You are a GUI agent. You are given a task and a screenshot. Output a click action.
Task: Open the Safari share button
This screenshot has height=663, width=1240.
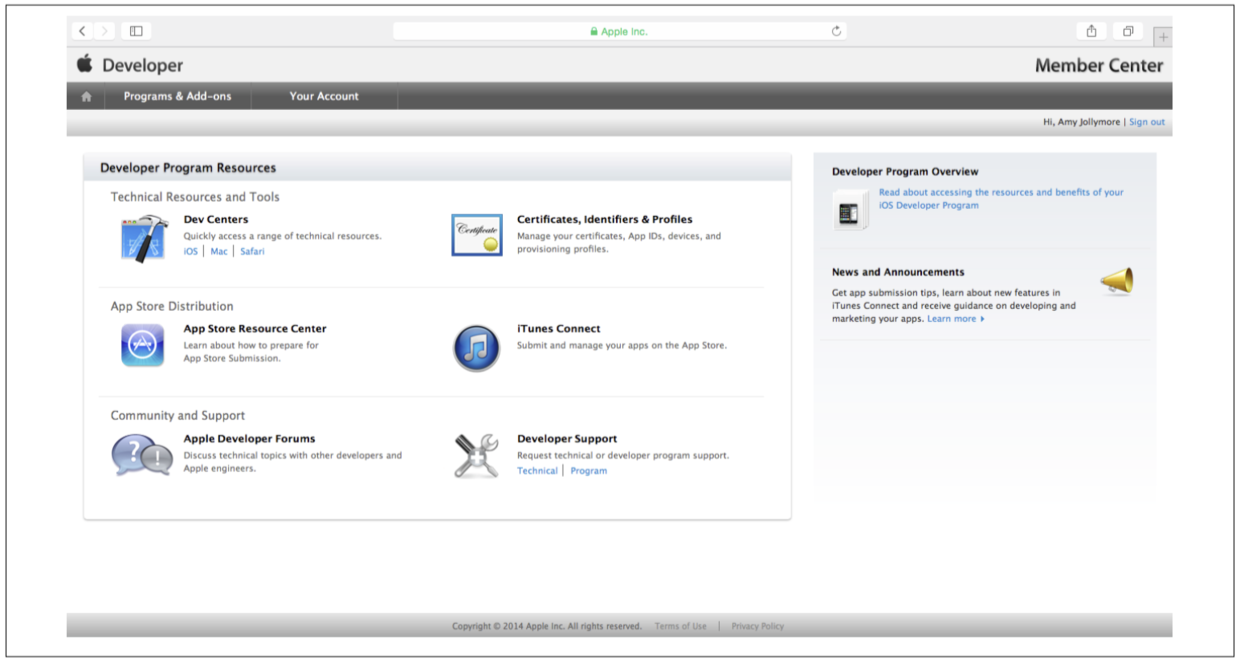click(1090, 31)
